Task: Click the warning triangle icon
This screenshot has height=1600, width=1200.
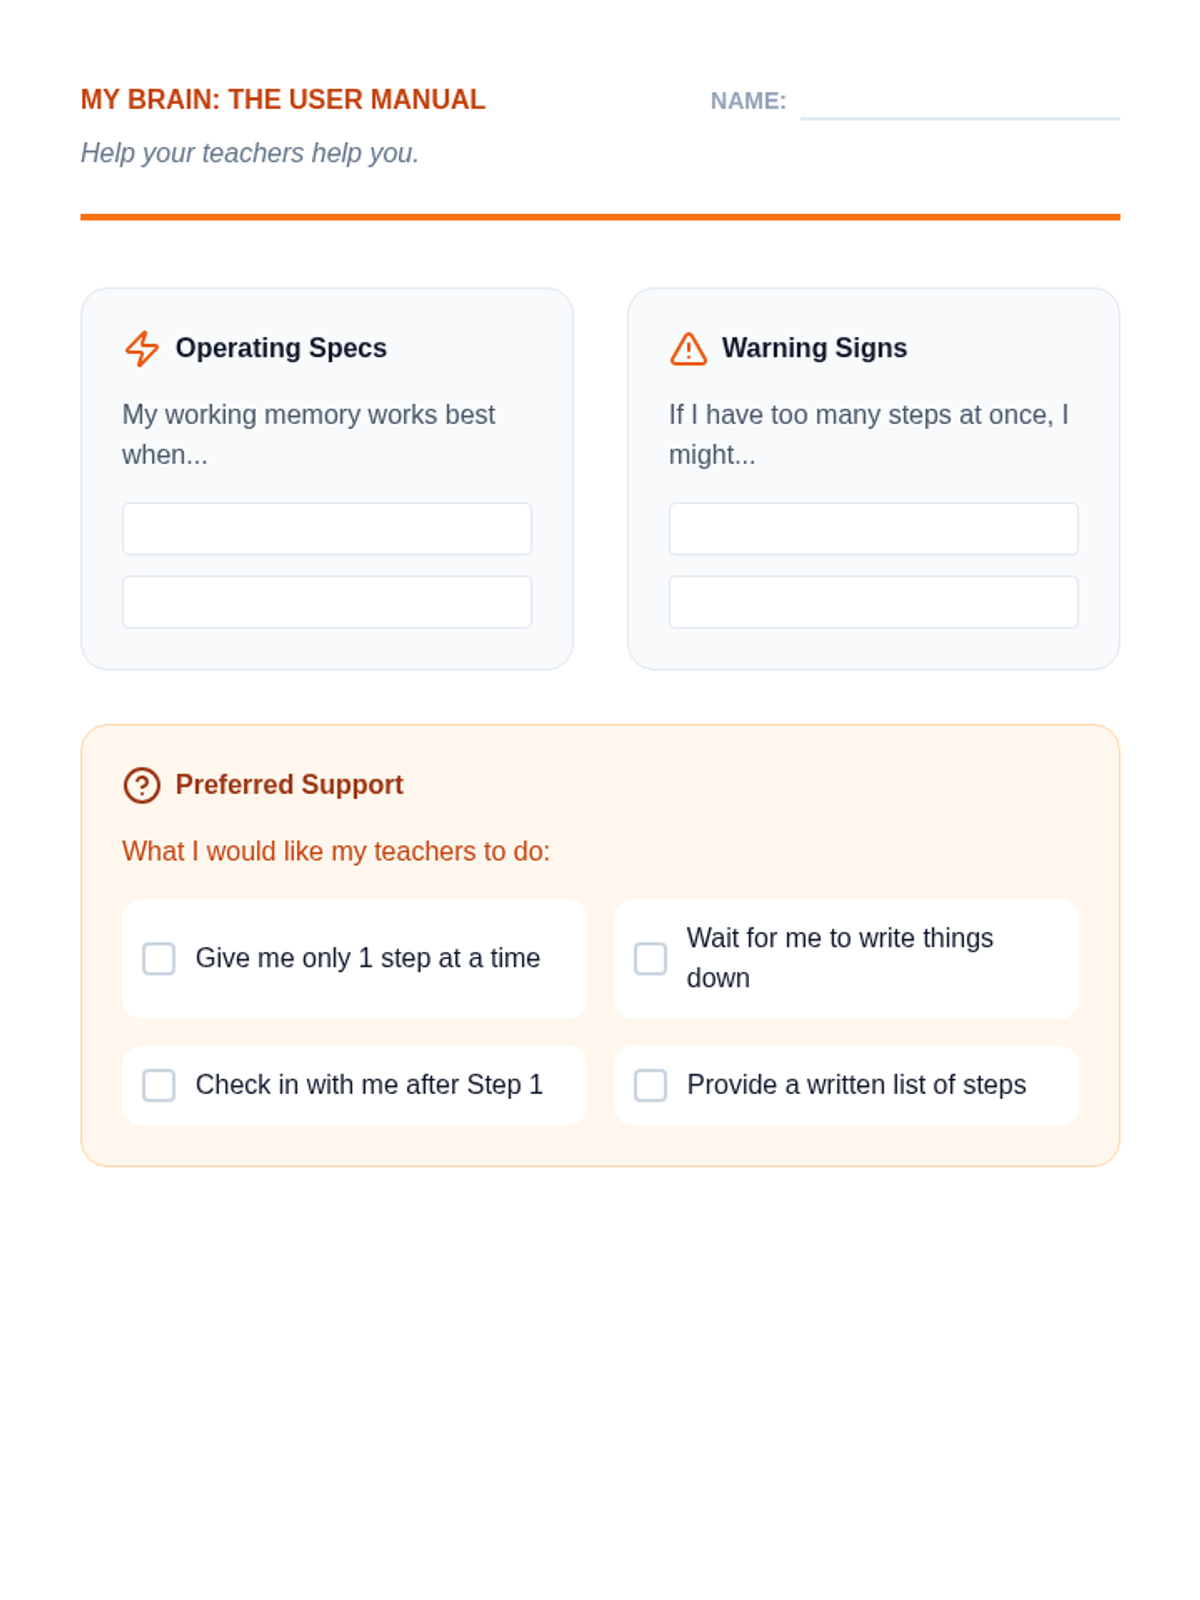Action: tap(688, 349)
